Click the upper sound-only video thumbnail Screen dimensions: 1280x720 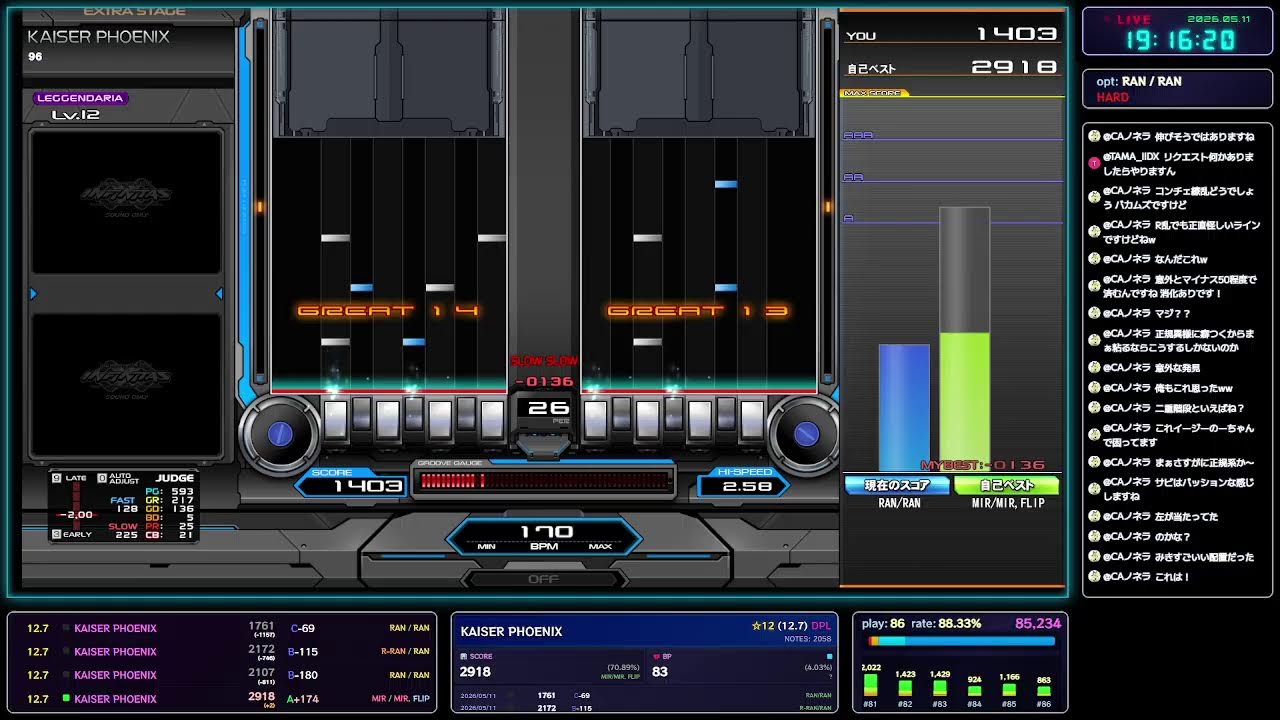[x=126, y=202]
